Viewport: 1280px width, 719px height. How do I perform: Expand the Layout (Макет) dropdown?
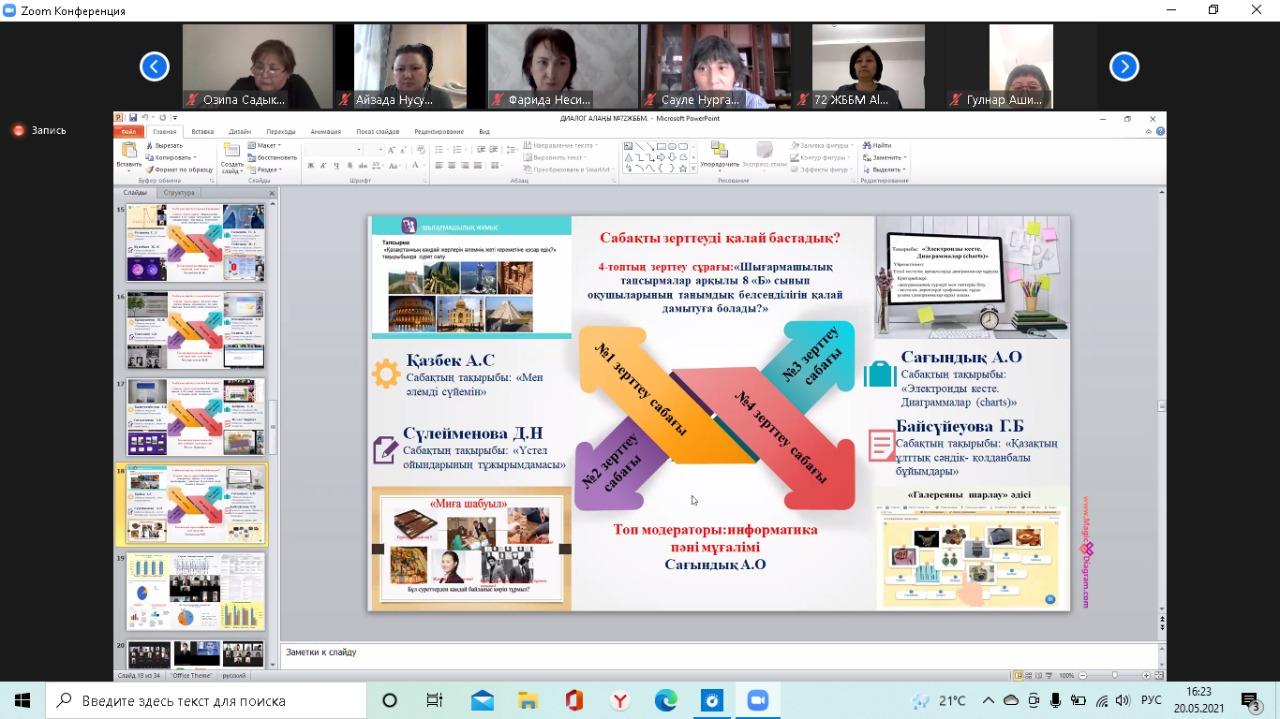pyautogui.click(x=266, y=145)
